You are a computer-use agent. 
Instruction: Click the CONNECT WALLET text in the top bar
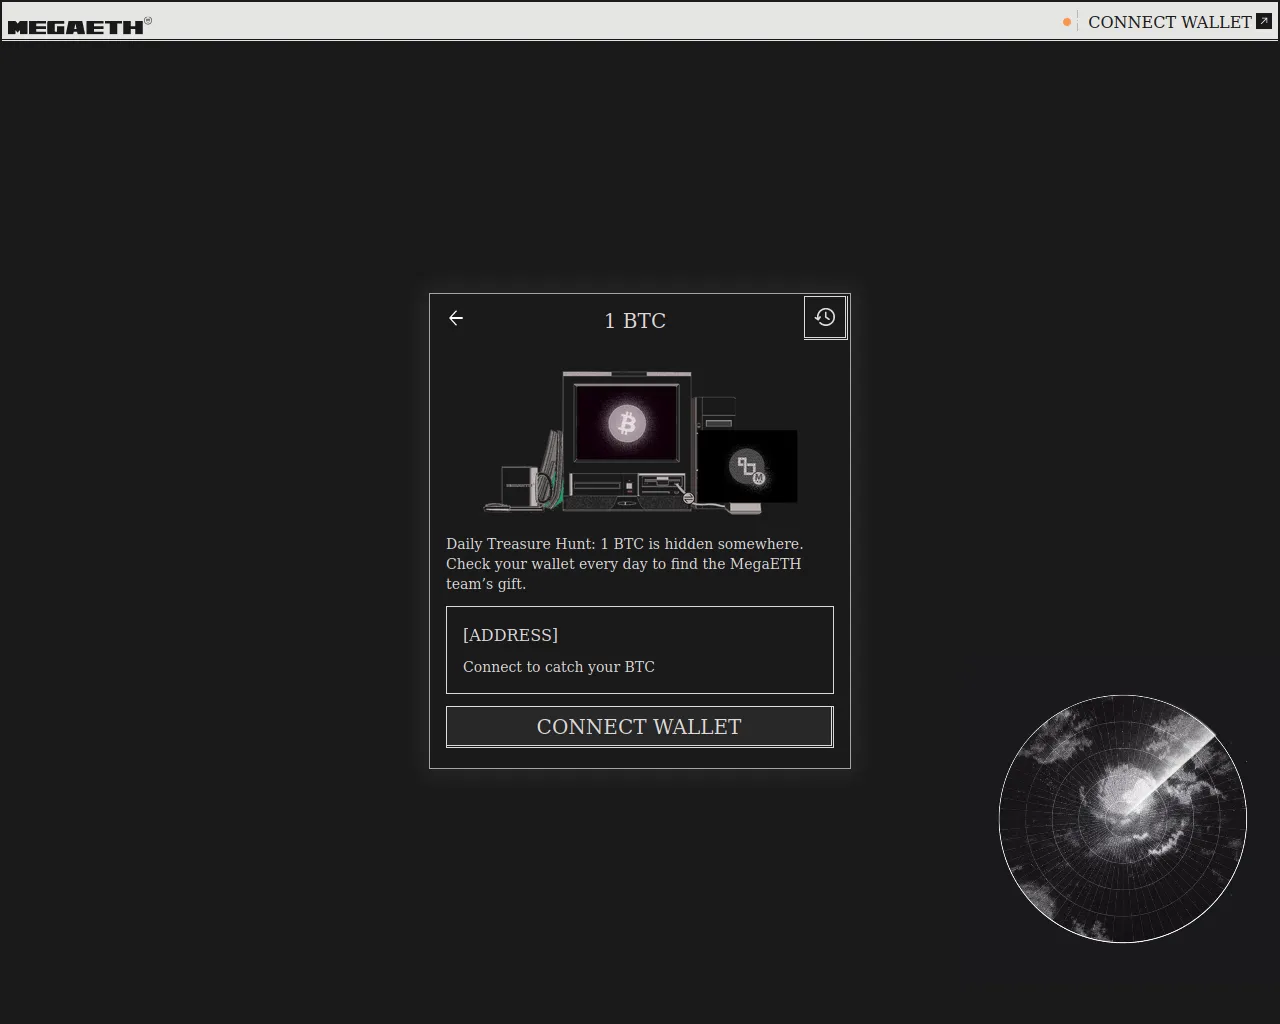(x=1169, y=22)
